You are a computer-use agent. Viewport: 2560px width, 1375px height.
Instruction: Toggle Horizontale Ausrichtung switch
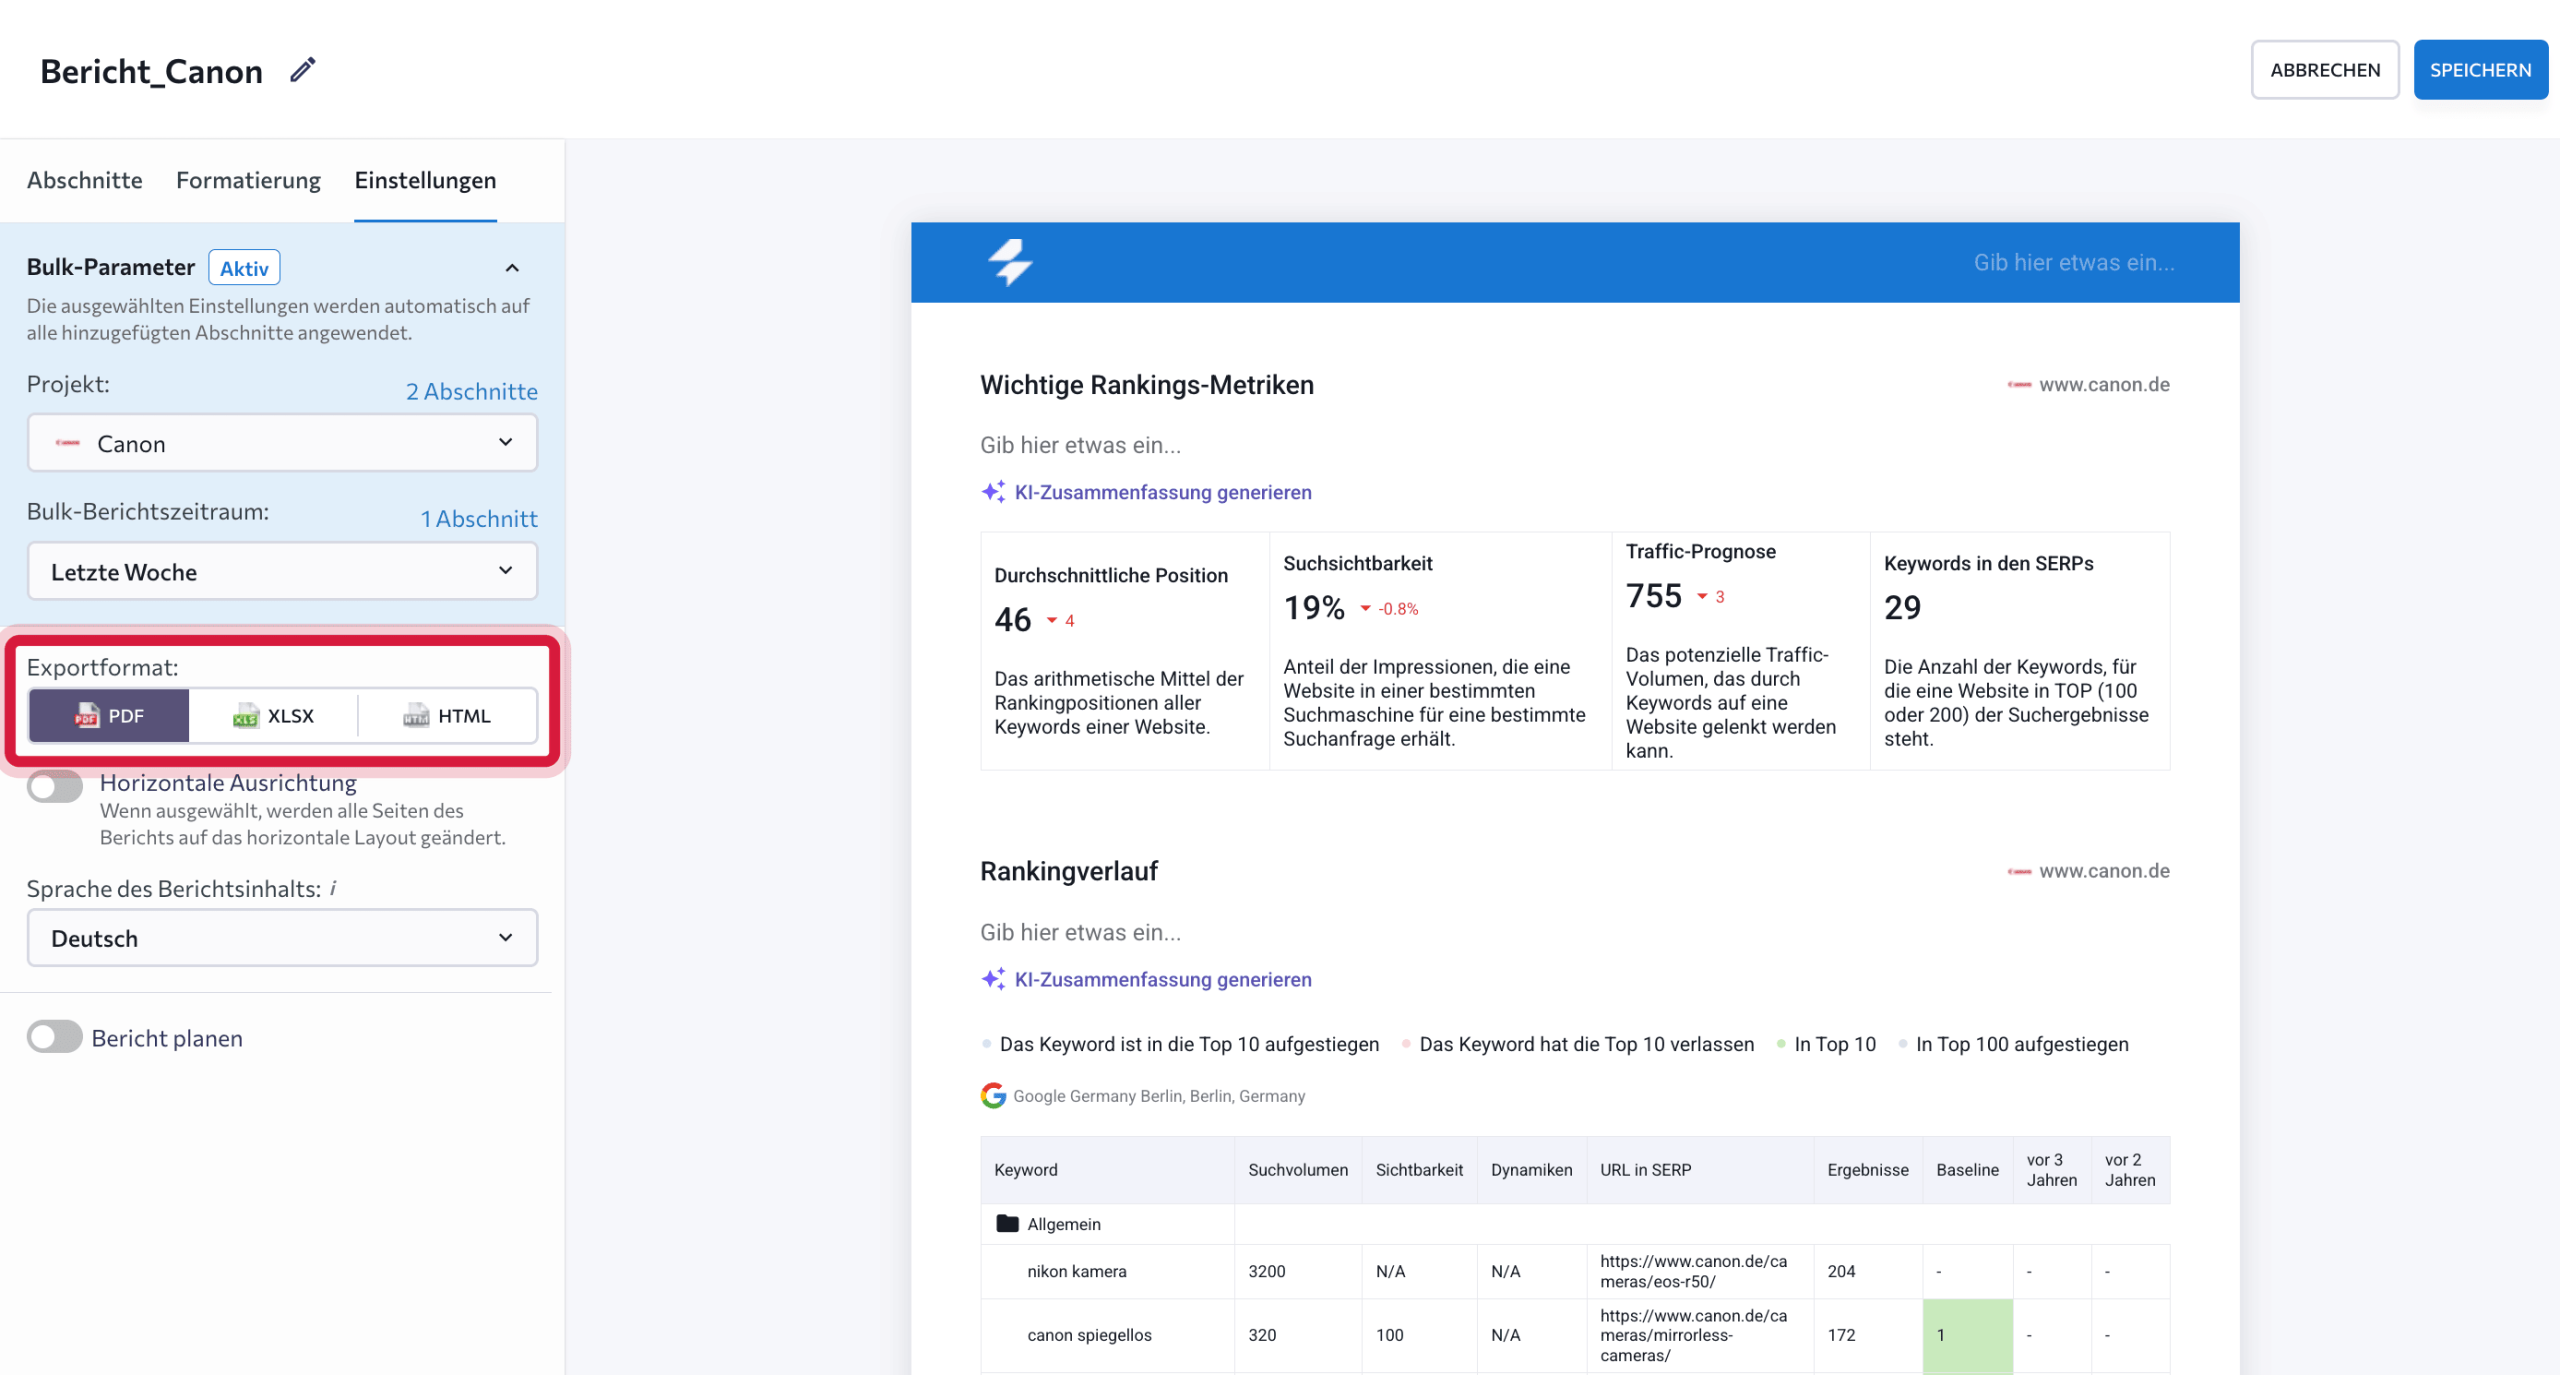point(55,786)
